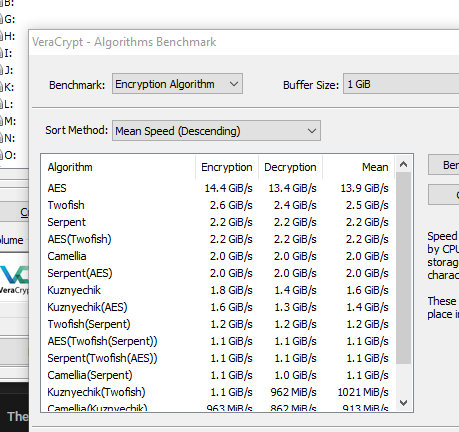Open the Sort Method dropdown
459x432 pixels.
click(x=216, y=131)
